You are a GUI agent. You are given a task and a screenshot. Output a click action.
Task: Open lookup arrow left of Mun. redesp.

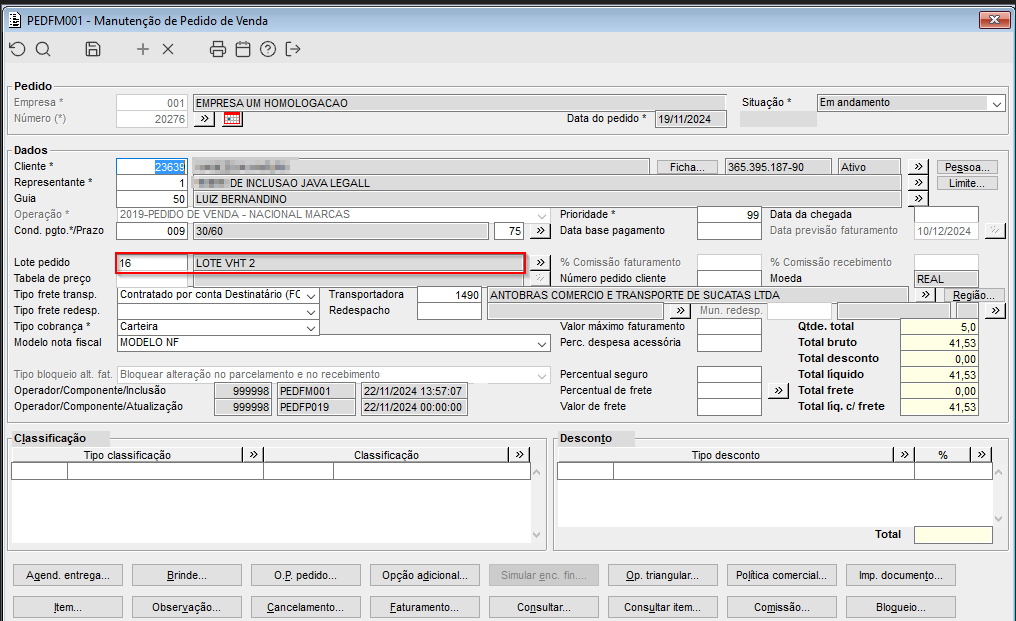click(x=680, y=310)
